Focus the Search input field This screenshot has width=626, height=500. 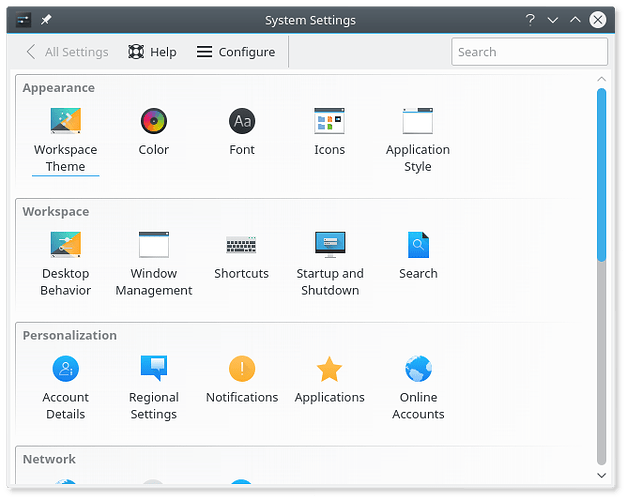tap(529, 52)
